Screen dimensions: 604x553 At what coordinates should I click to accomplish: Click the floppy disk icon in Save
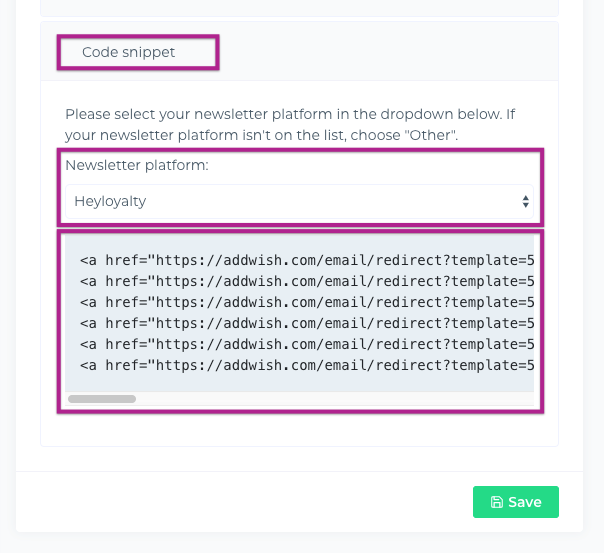tap(497, 502)
